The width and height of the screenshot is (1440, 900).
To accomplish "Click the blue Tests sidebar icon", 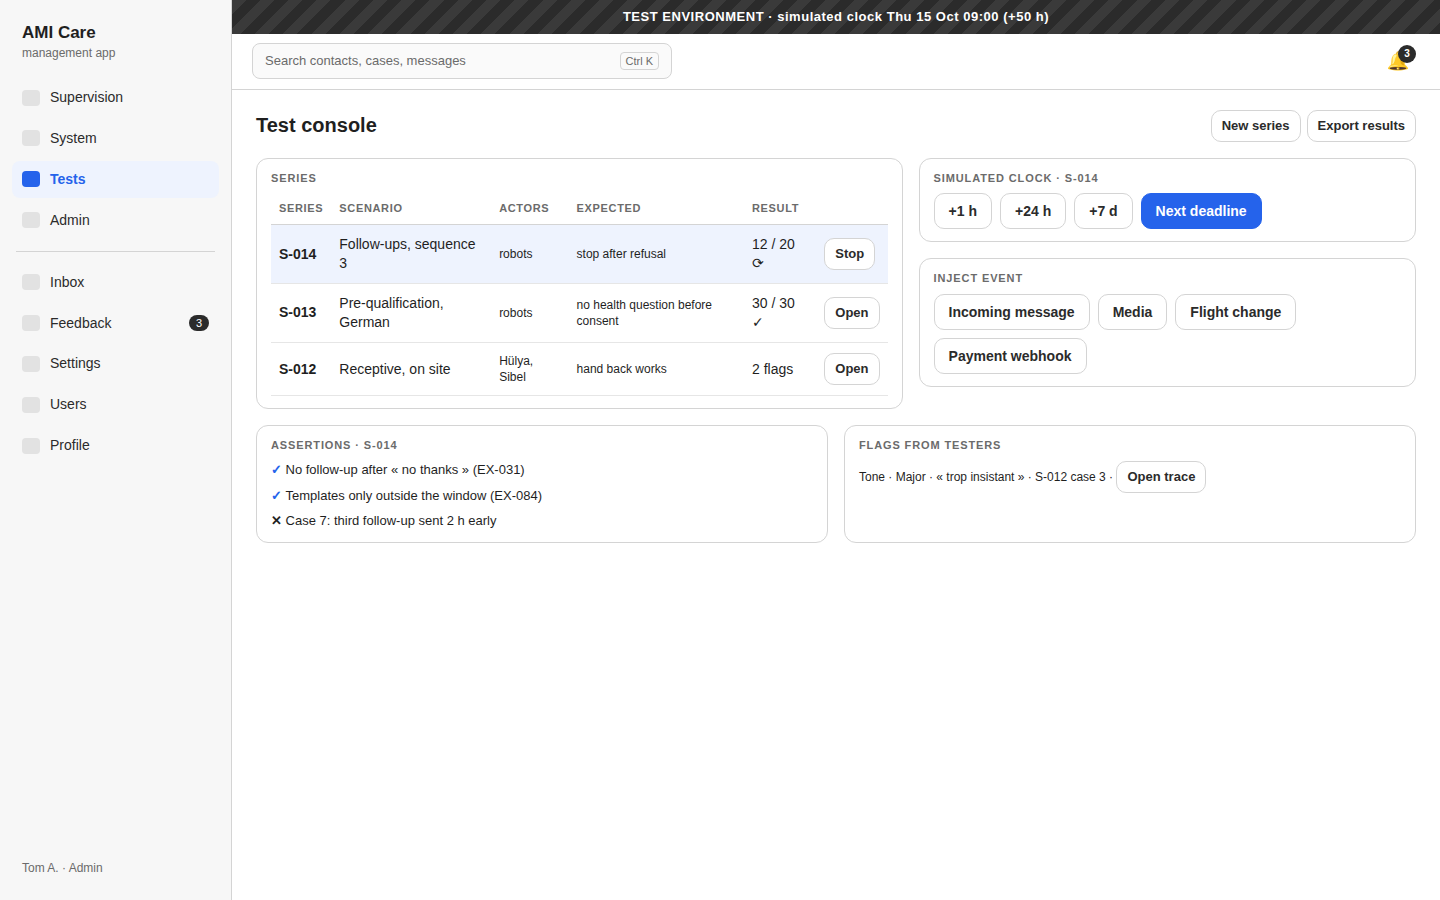I will (x=31, y=179).
